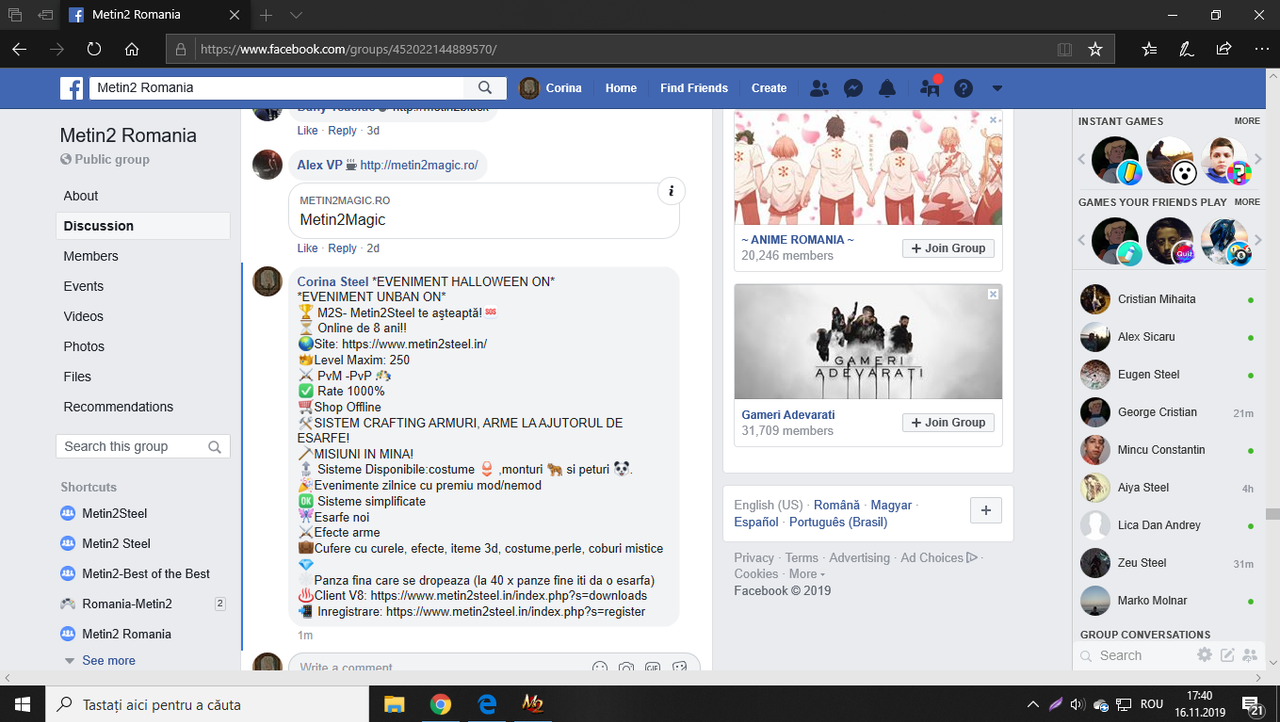
Task: Open sticker picker in comment box
Action: coord(680,667)
